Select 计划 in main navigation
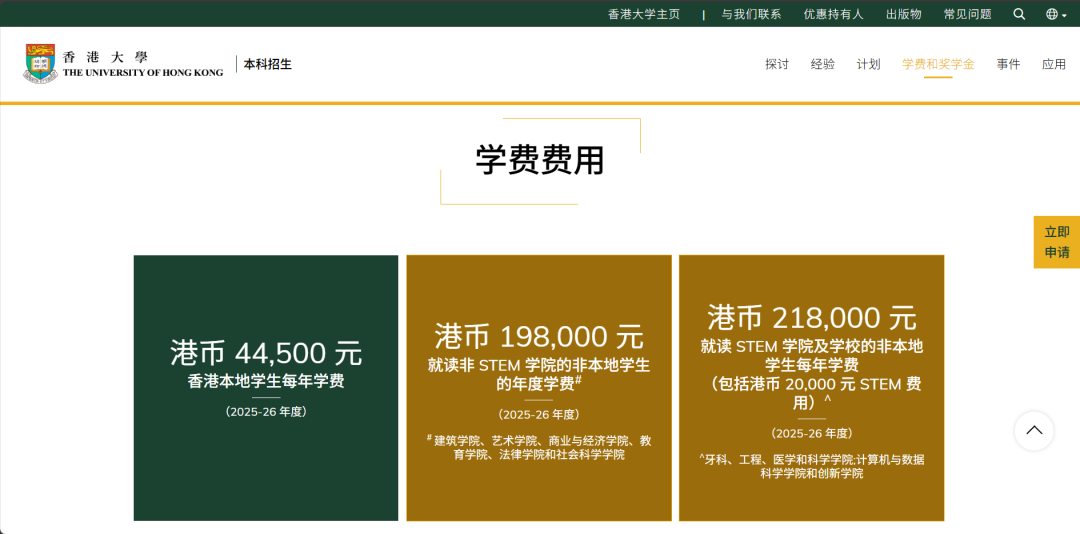The image size is (1080, 534). point(868,64)
